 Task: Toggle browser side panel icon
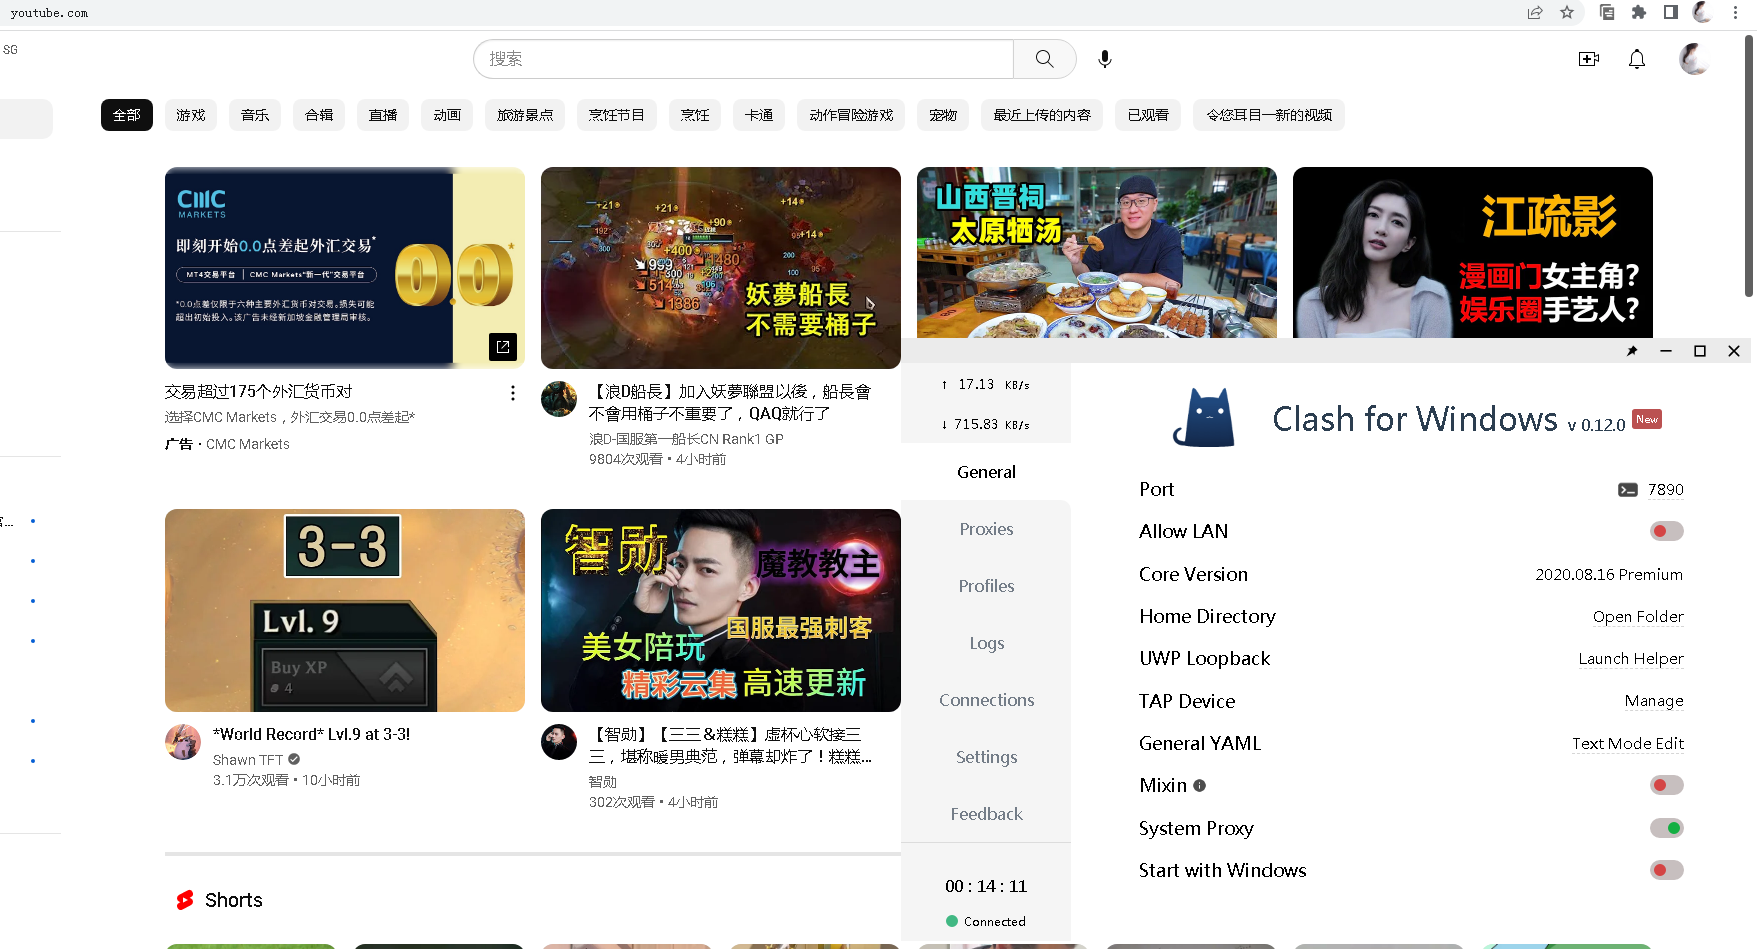click(1671, 12)
